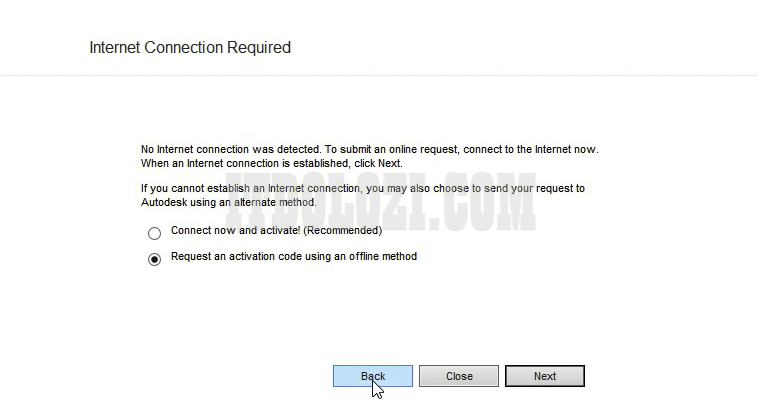This screenshot has width=758, height=408.
Task: Click the Back button
Action: 373,377
